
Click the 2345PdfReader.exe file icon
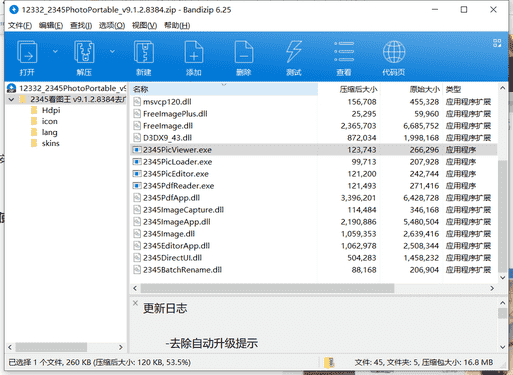[x=137, y=186]
